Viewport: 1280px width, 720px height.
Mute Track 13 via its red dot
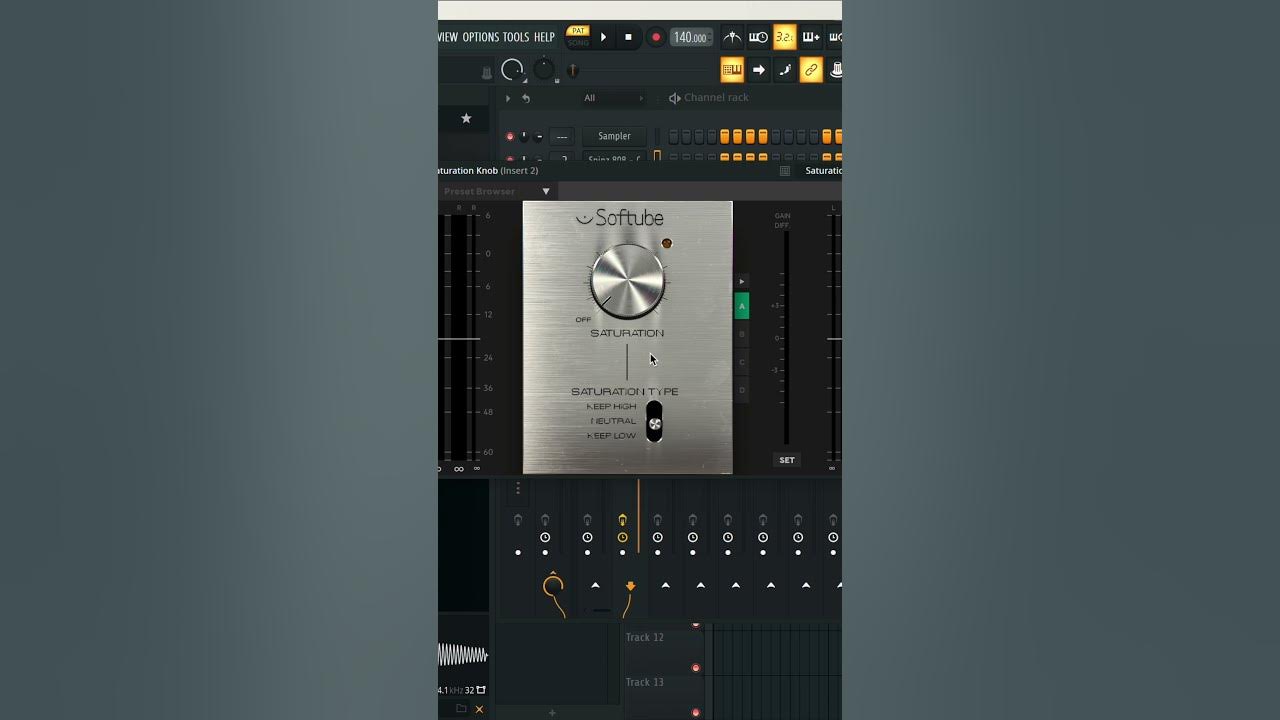coord(696,712)
